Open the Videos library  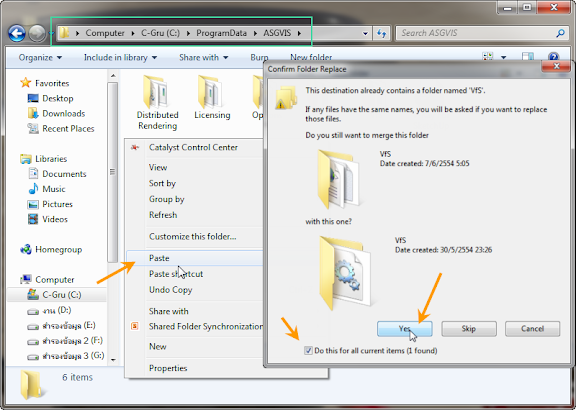[x=54, y=219]
